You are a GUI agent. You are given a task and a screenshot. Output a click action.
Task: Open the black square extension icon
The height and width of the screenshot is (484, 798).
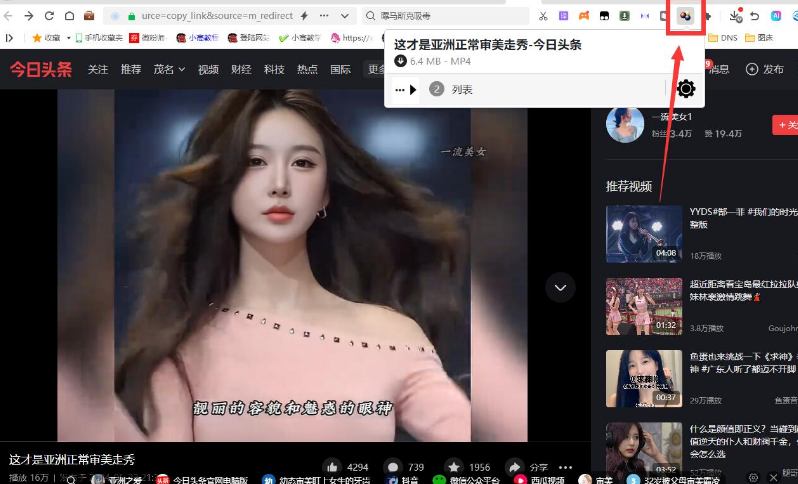coord(604,16)
